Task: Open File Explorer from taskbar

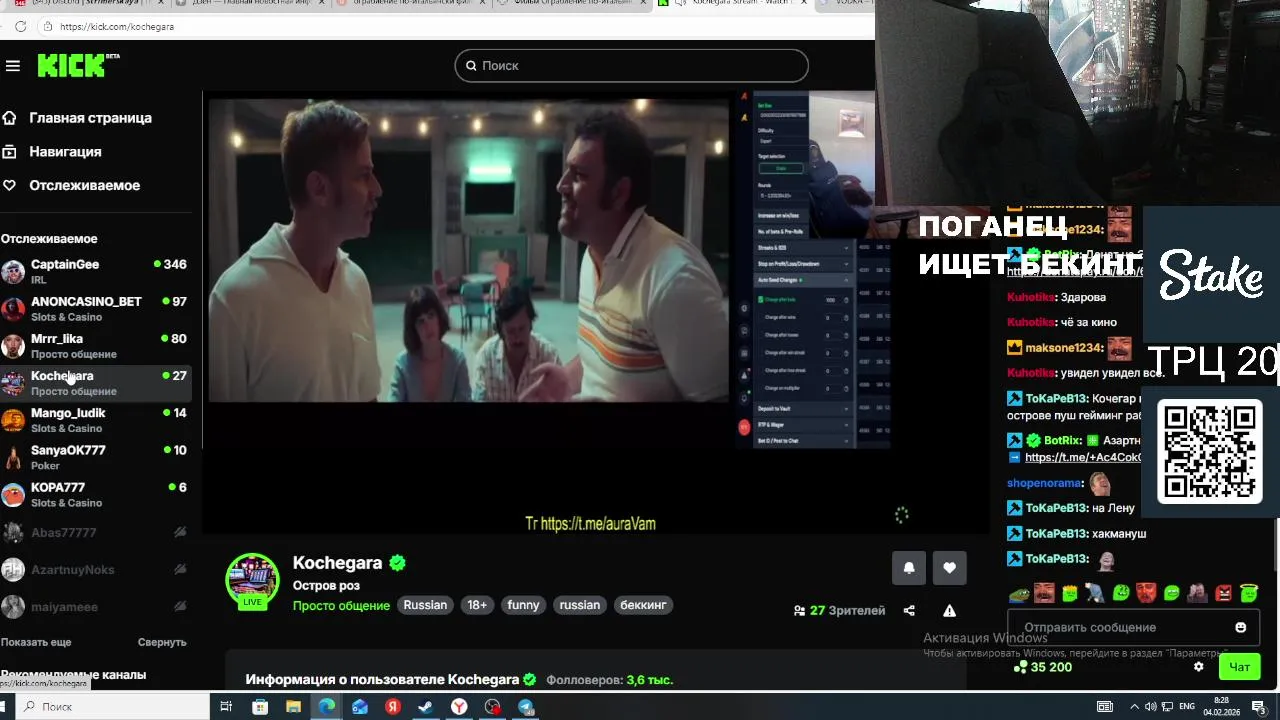Action: (293, 707)
